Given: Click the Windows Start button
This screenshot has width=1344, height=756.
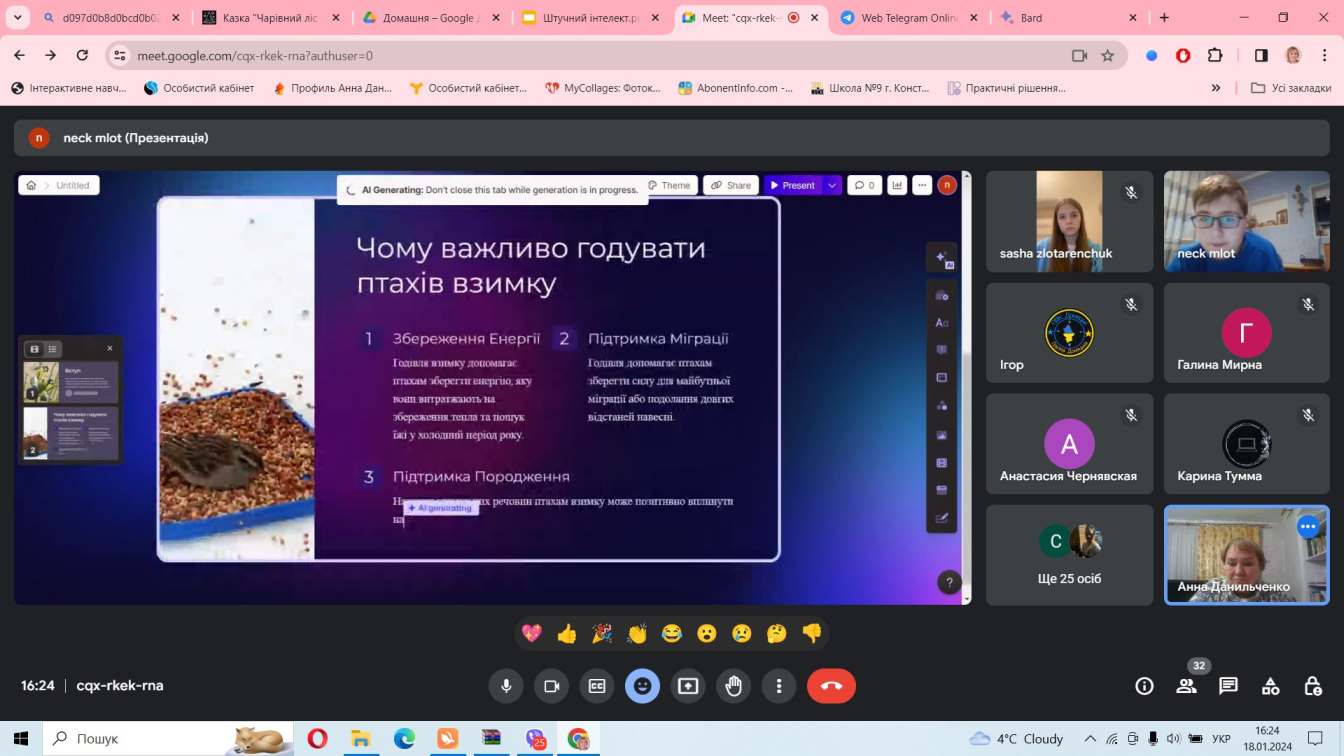Looking at the screenshot, I should pos(22,738).
